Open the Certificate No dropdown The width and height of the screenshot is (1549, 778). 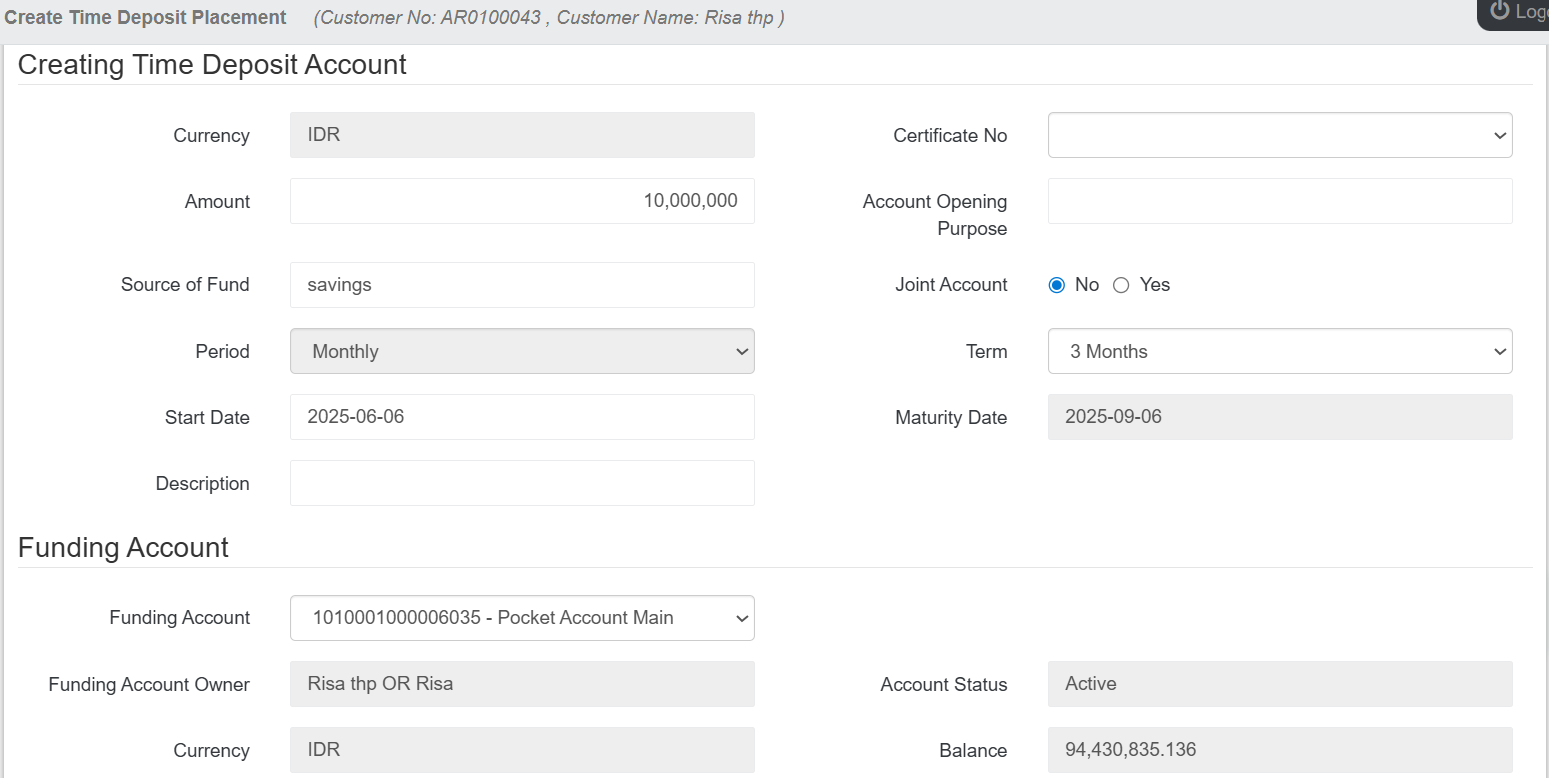tap(1279, 135)
